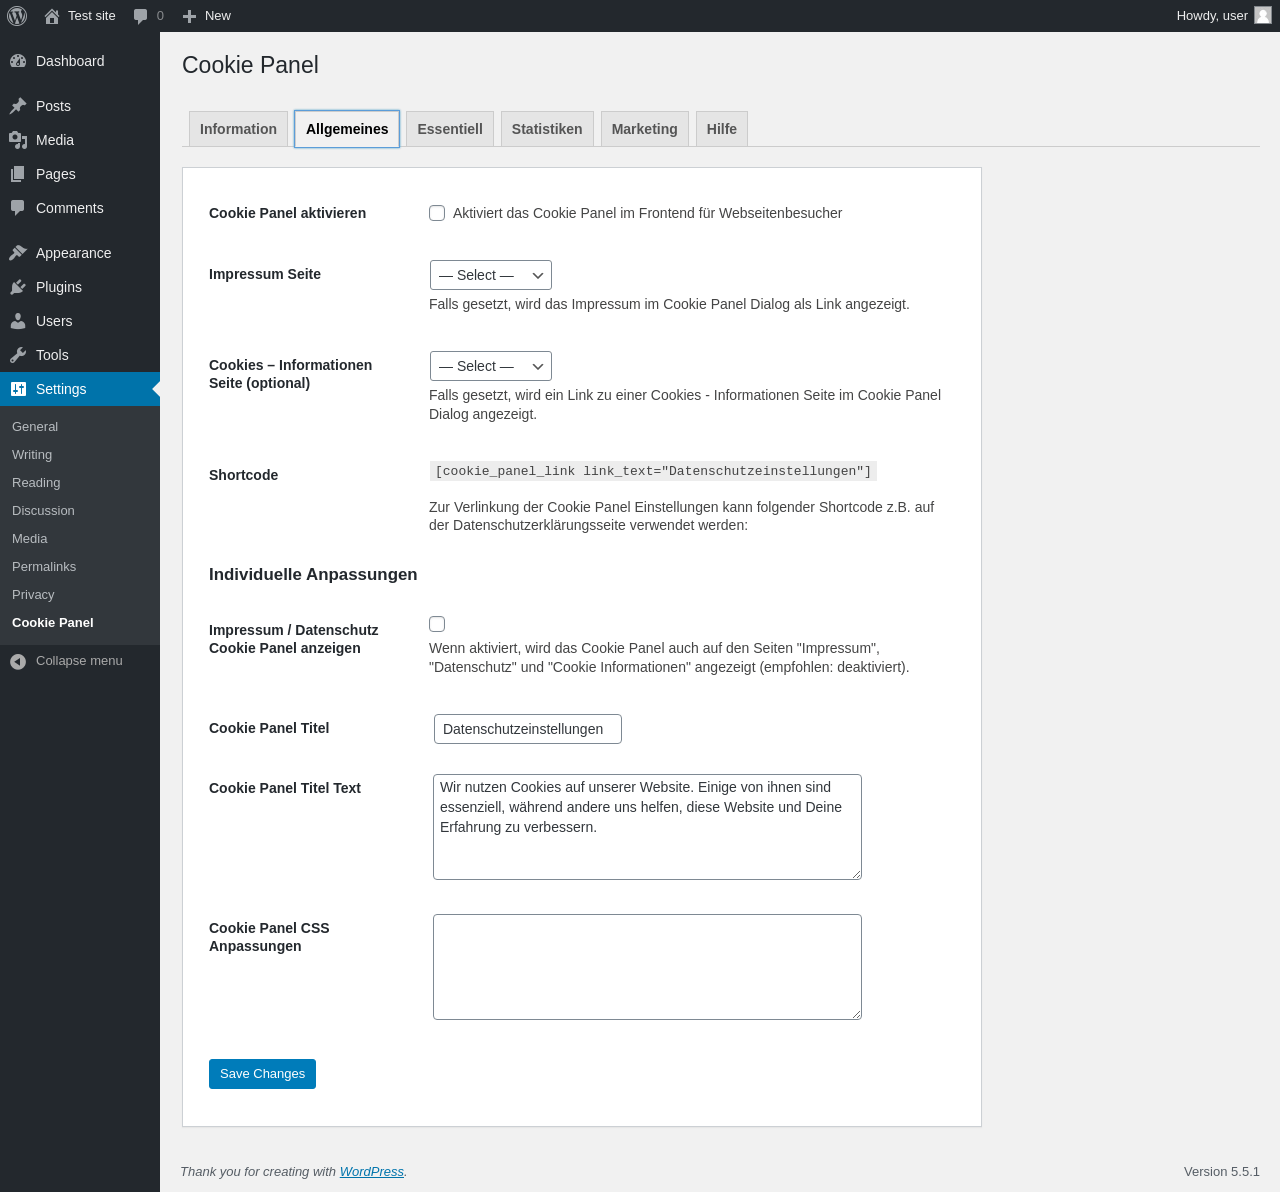Click the Users menu label

click(x=54, y=321)
